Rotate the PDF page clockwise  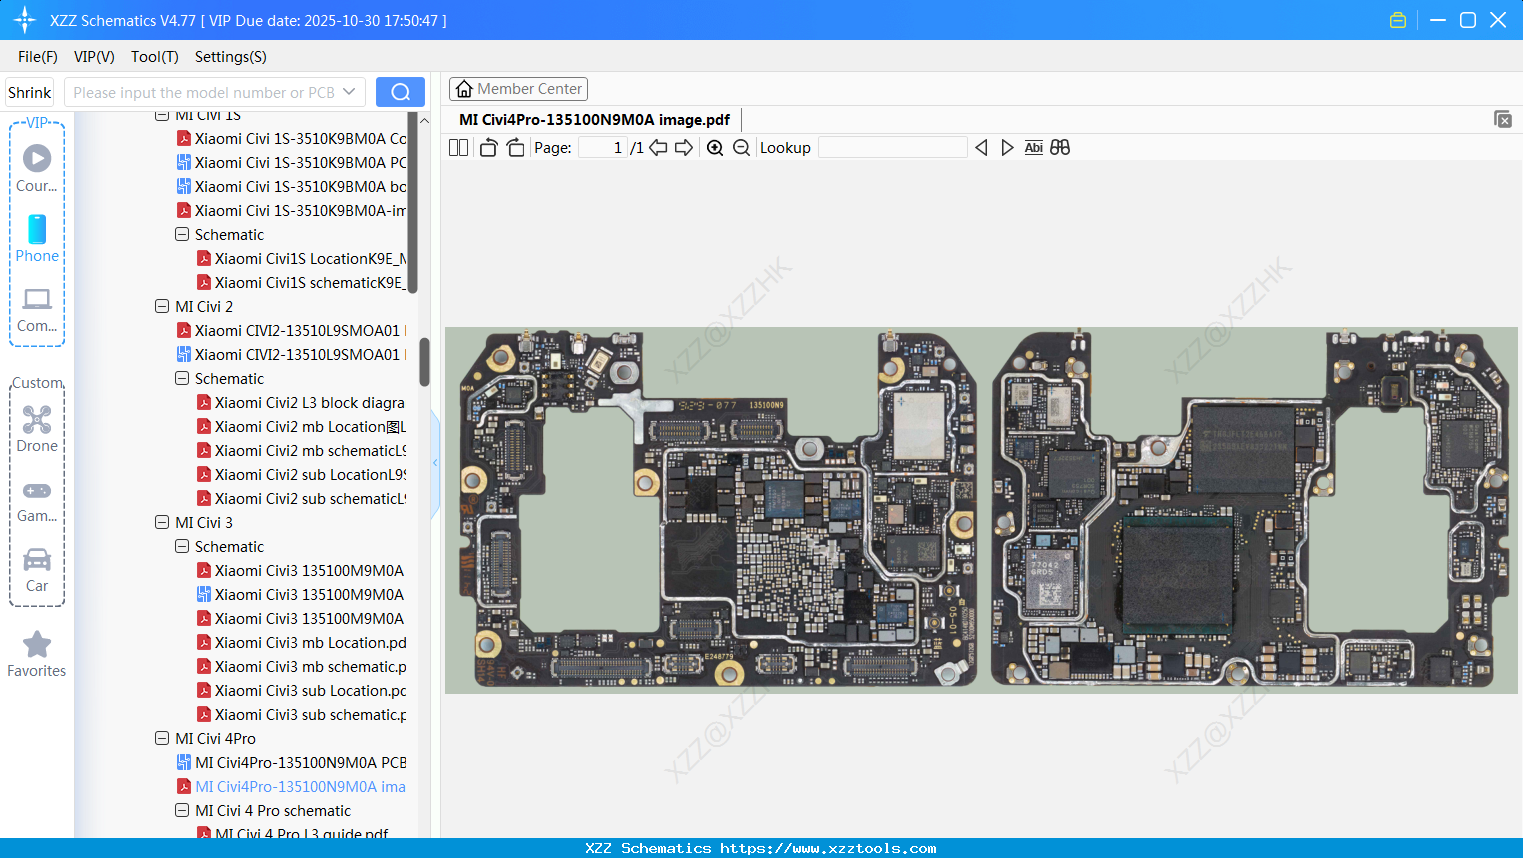pyautogui.click(x=515, y=146)
